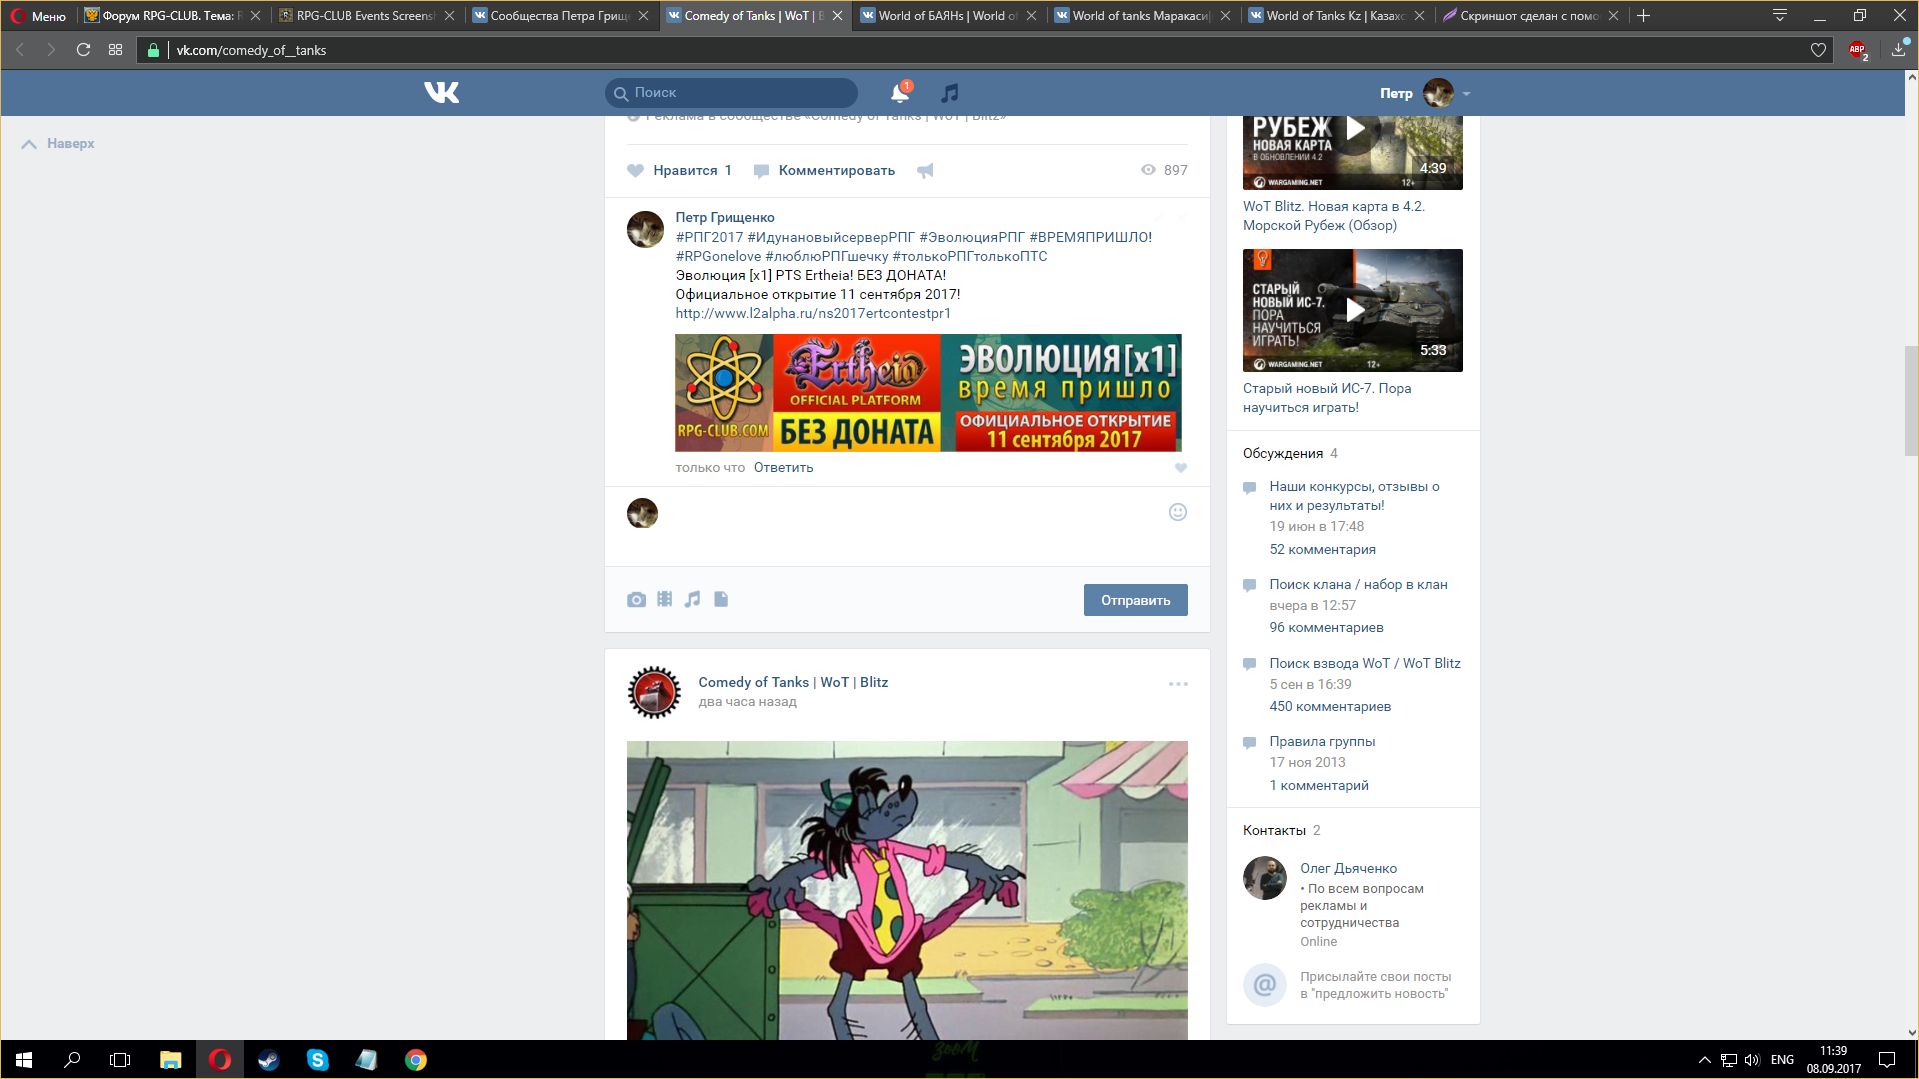1919x1079 pixels.
Task: Go back in browser history
Action: (x=20, y=50)
